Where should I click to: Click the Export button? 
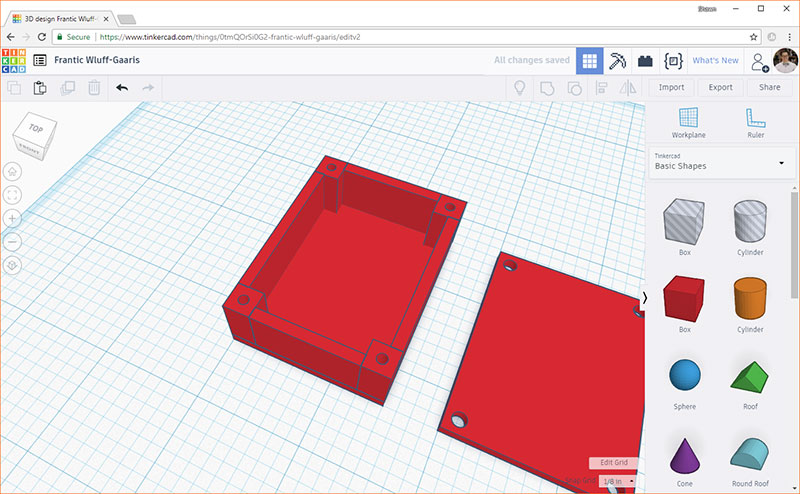720,88
